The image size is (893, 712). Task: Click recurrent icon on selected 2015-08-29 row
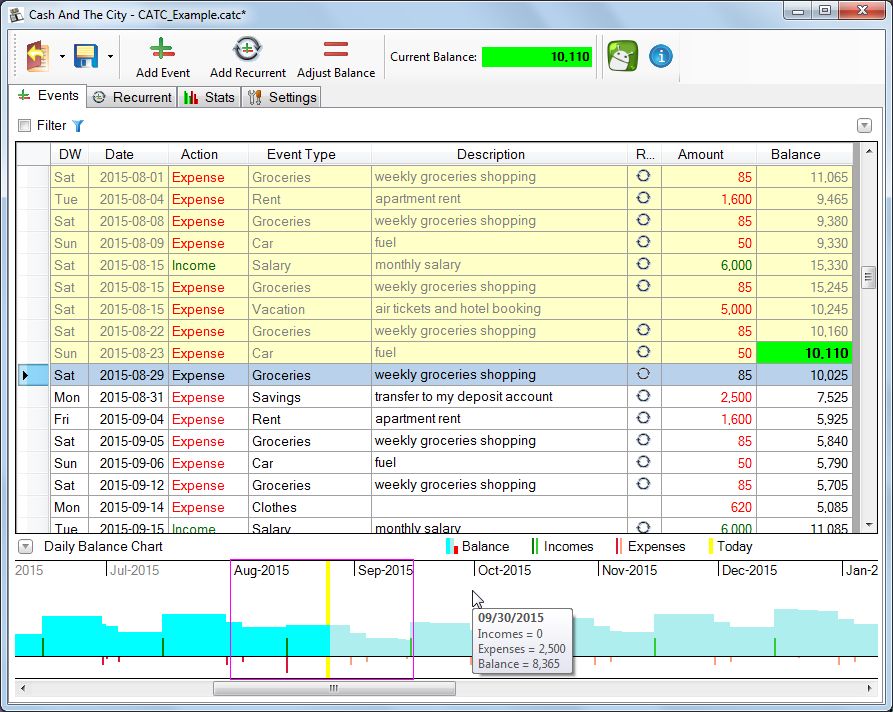[x=643, y=374]
